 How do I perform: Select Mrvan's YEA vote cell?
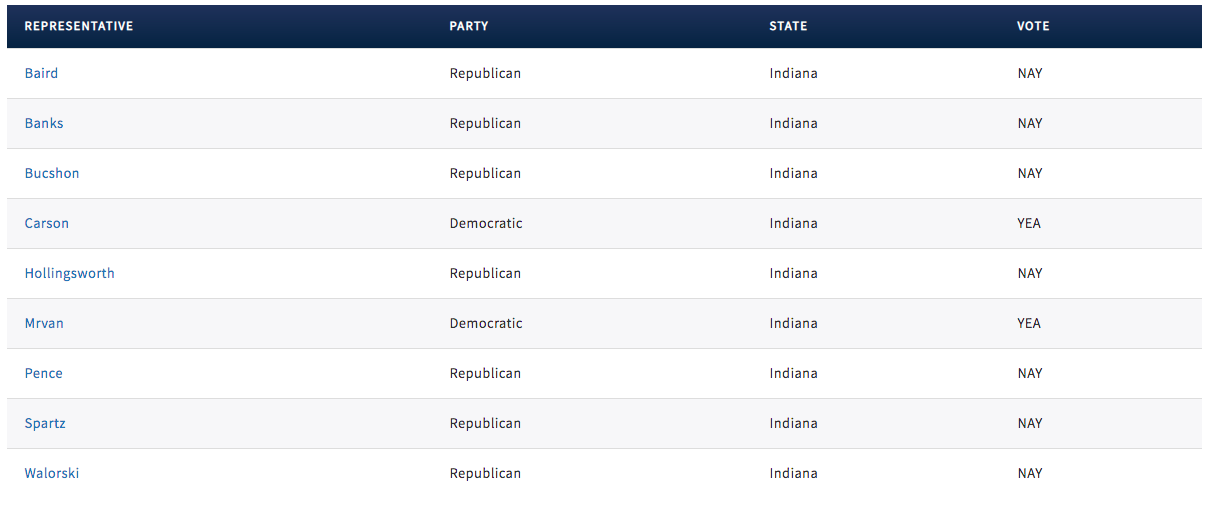tap(1029, 323)
